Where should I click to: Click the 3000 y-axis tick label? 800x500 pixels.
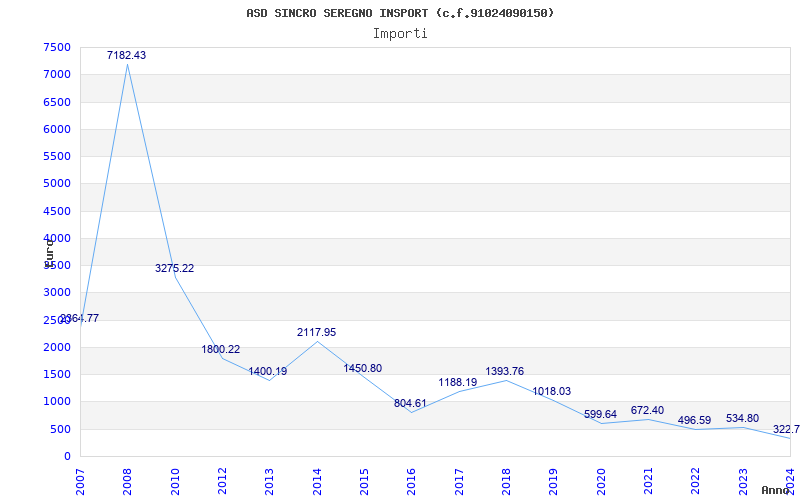[x=57, y=292]
